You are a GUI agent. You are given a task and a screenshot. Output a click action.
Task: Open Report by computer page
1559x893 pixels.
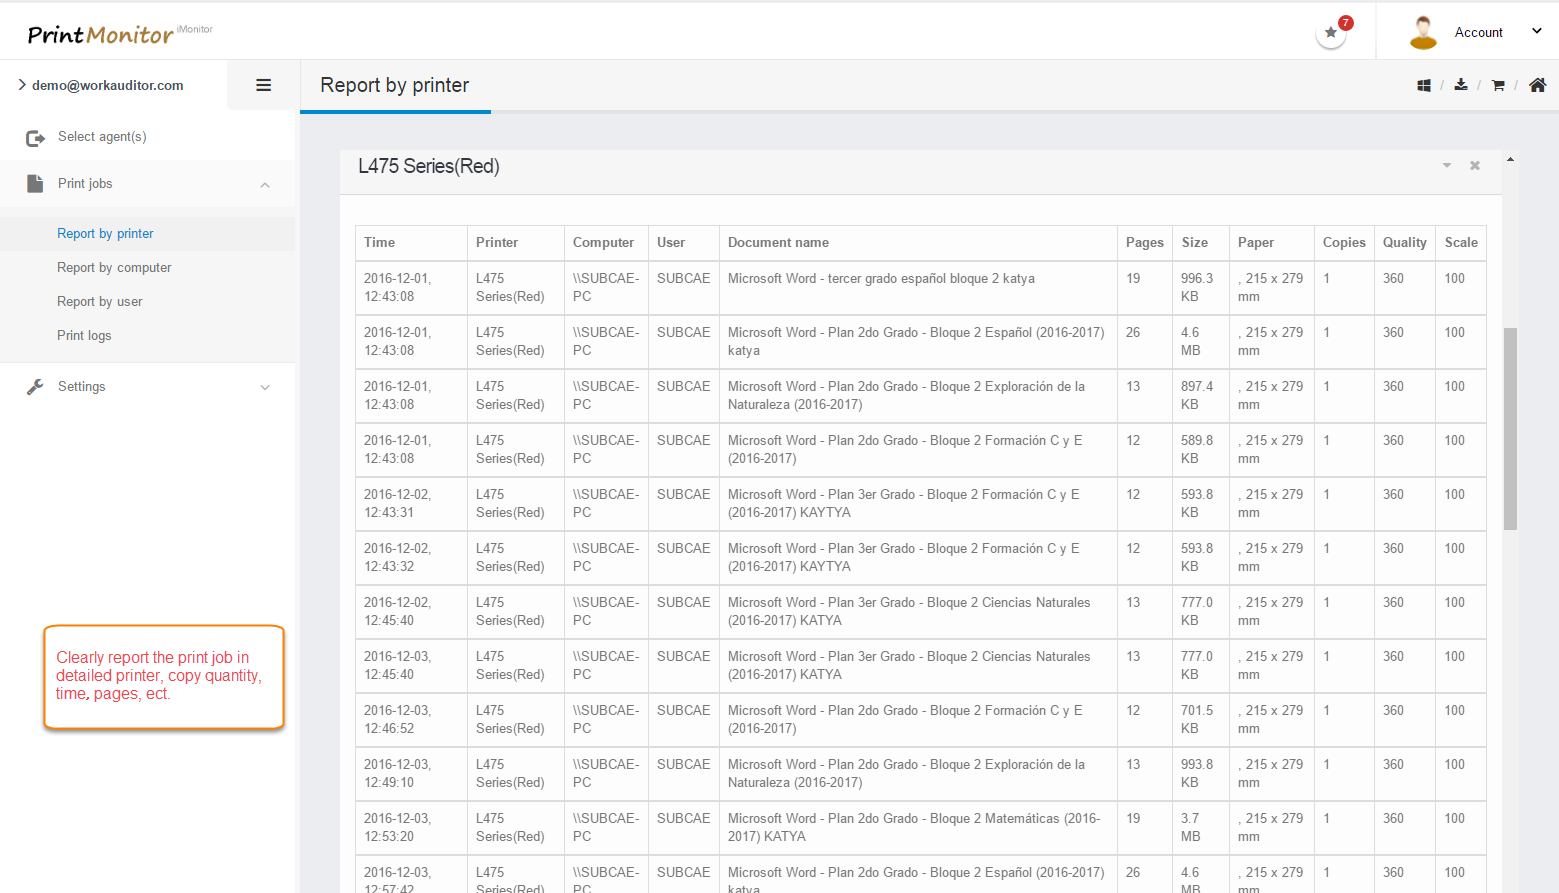[x=114, y=268]
